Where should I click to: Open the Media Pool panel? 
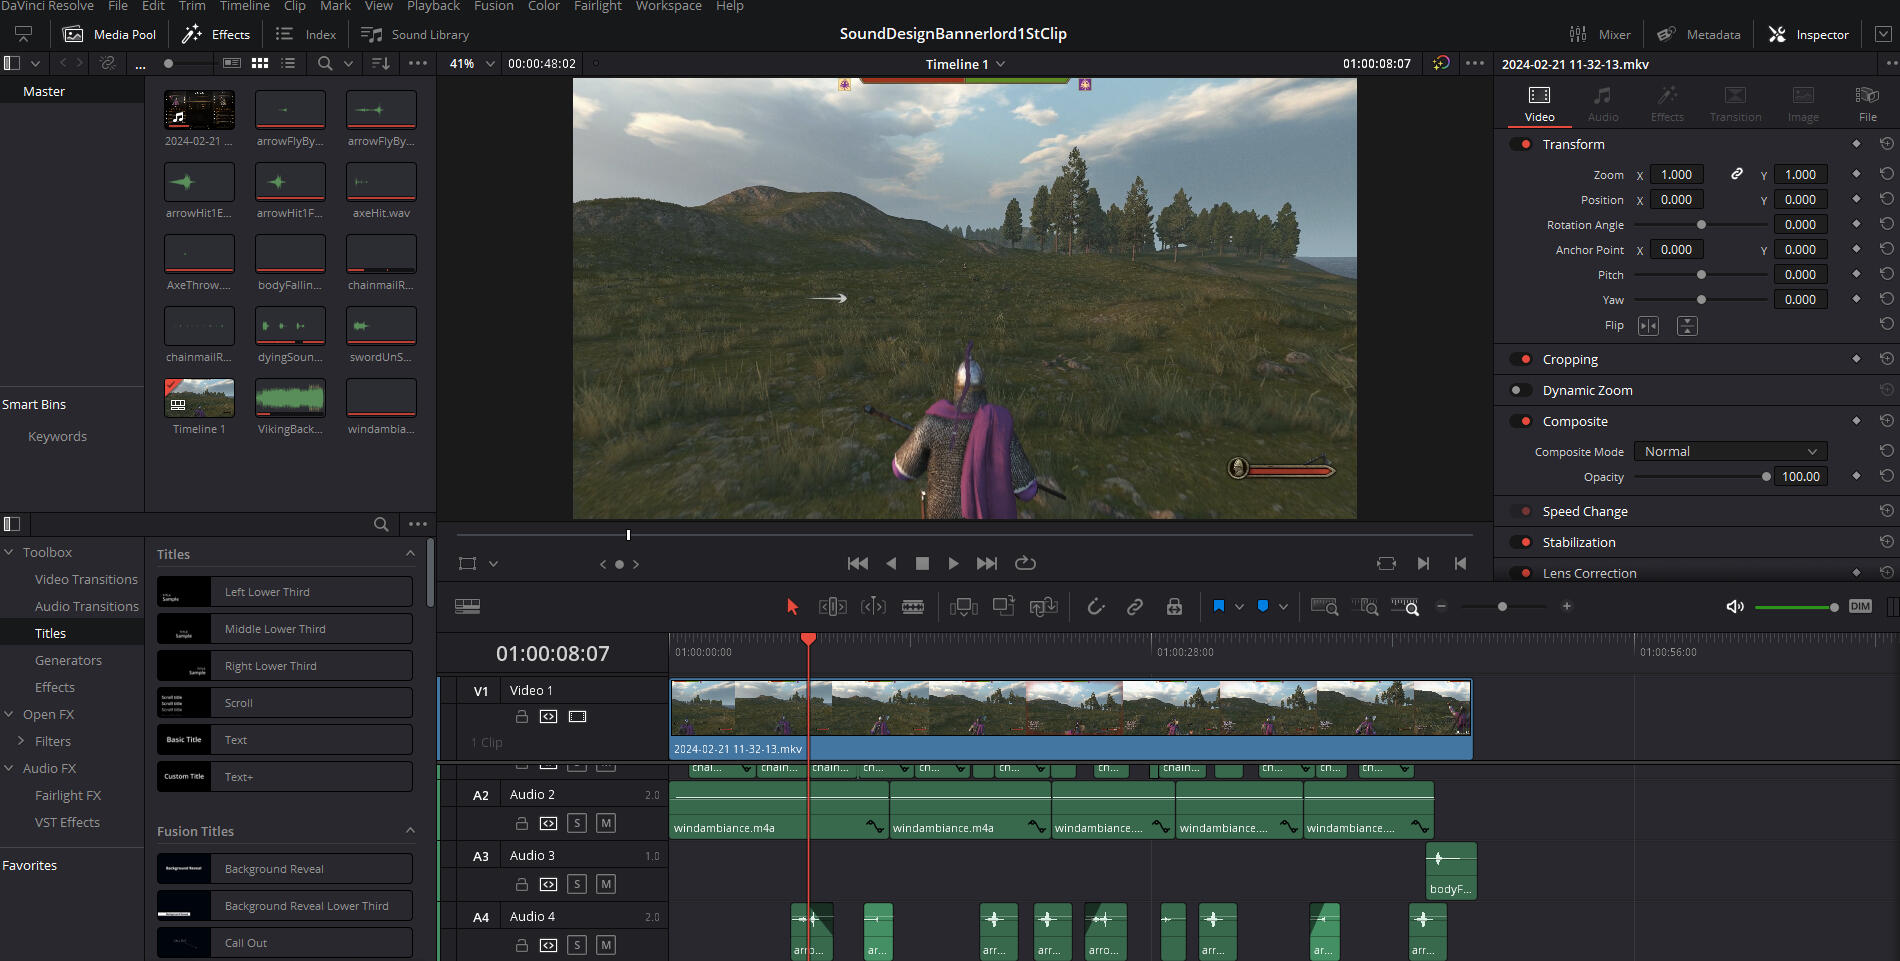point(110,34)
